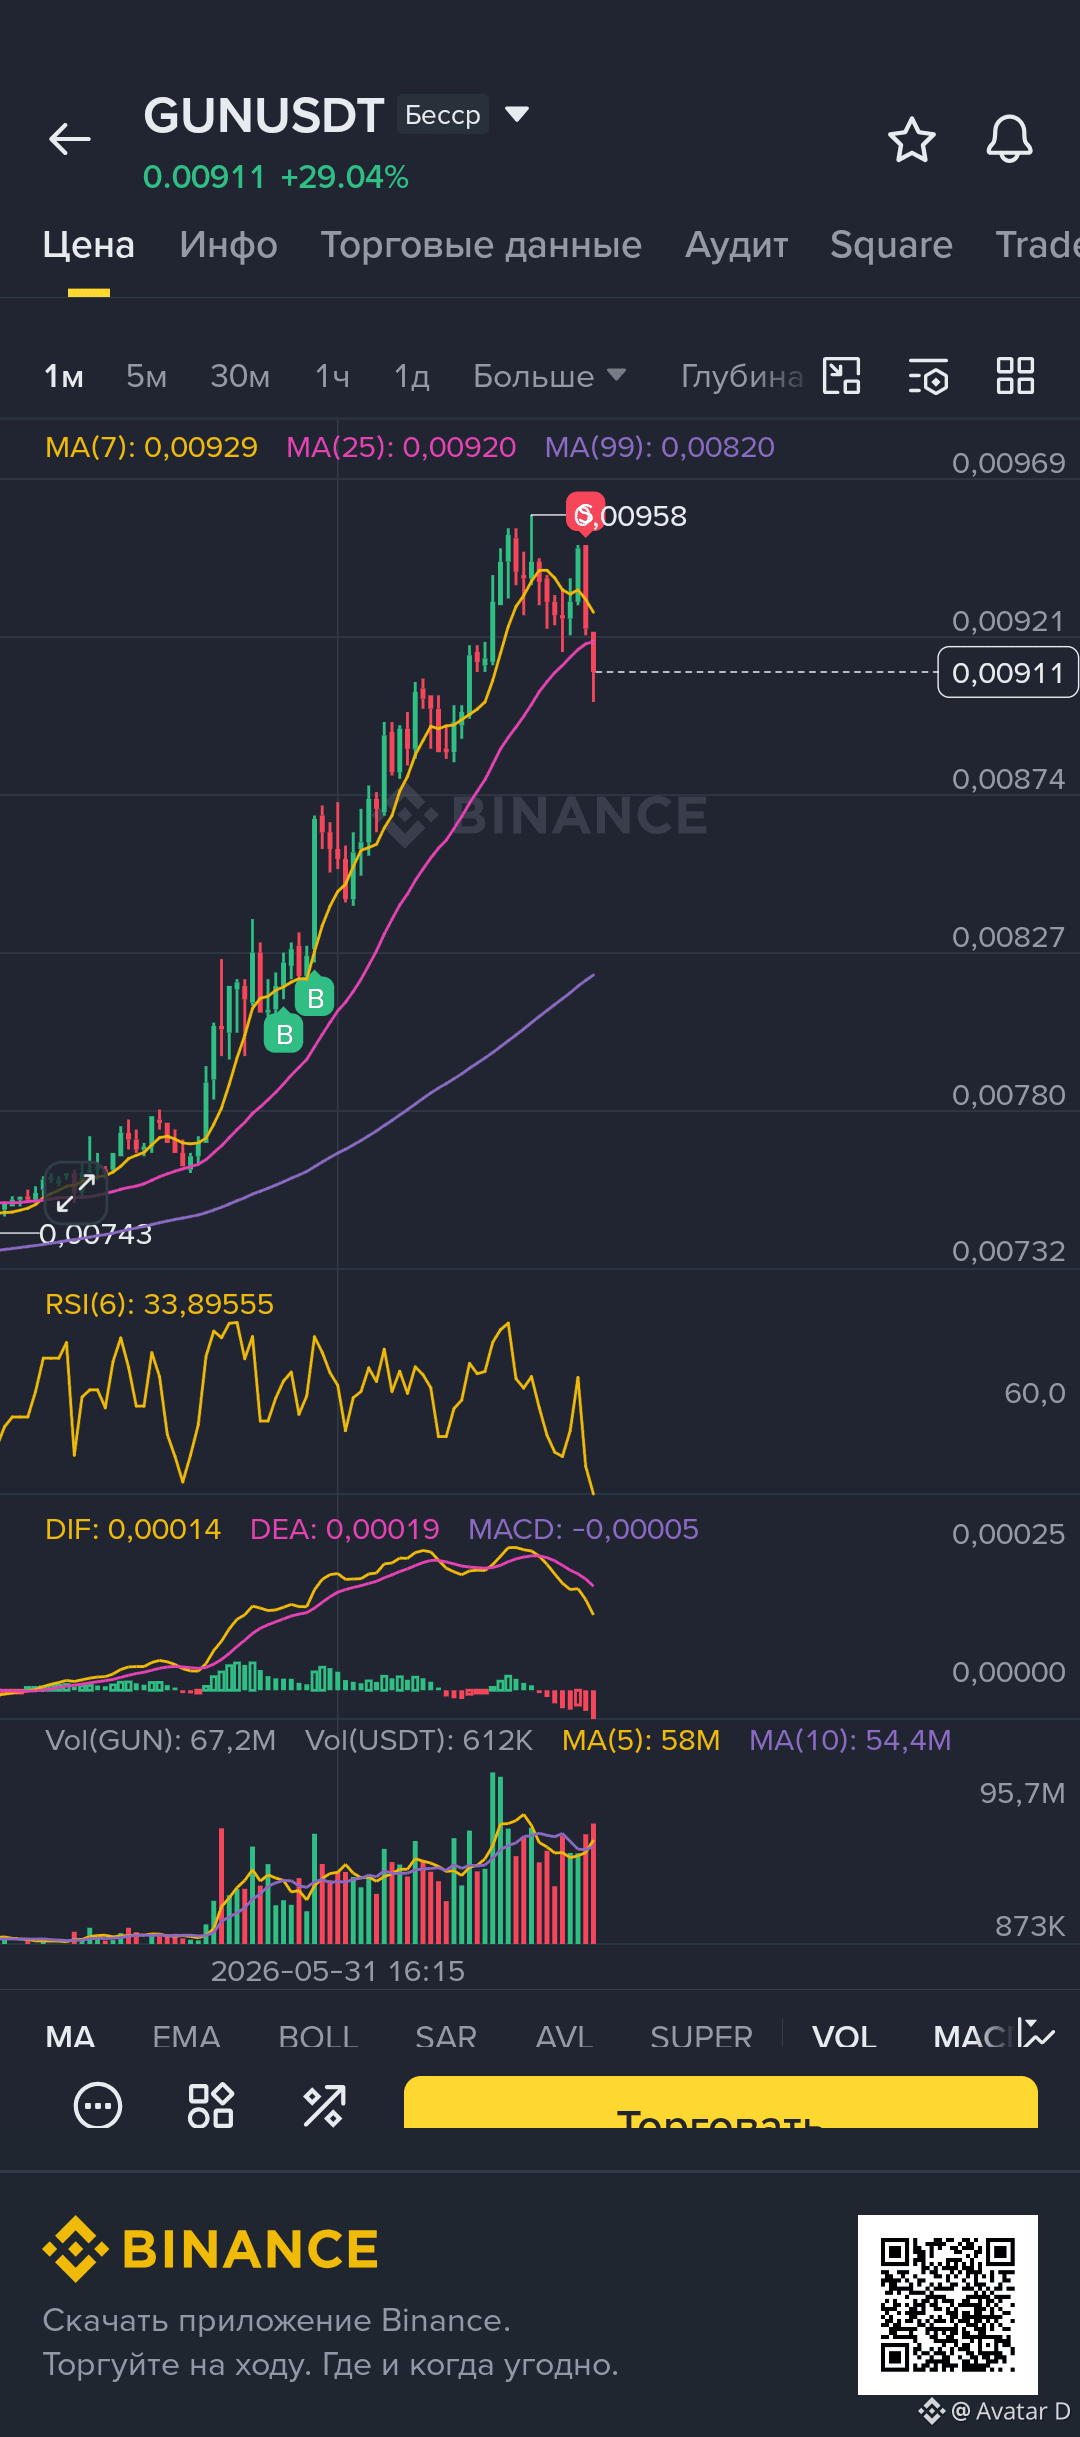Toggle the SUPER indicator
Viewport: 1080px width, 2437px height.
coord(701,2036)
